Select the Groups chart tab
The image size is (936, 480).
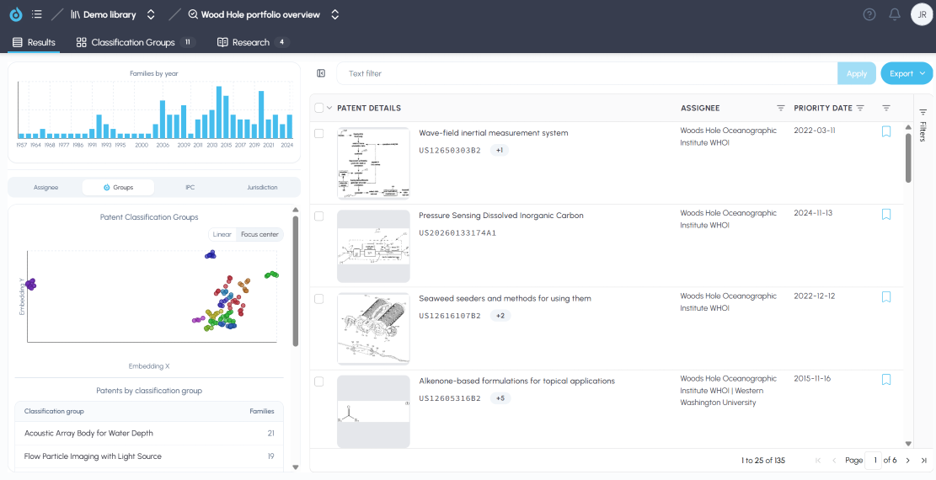point(118,187)
